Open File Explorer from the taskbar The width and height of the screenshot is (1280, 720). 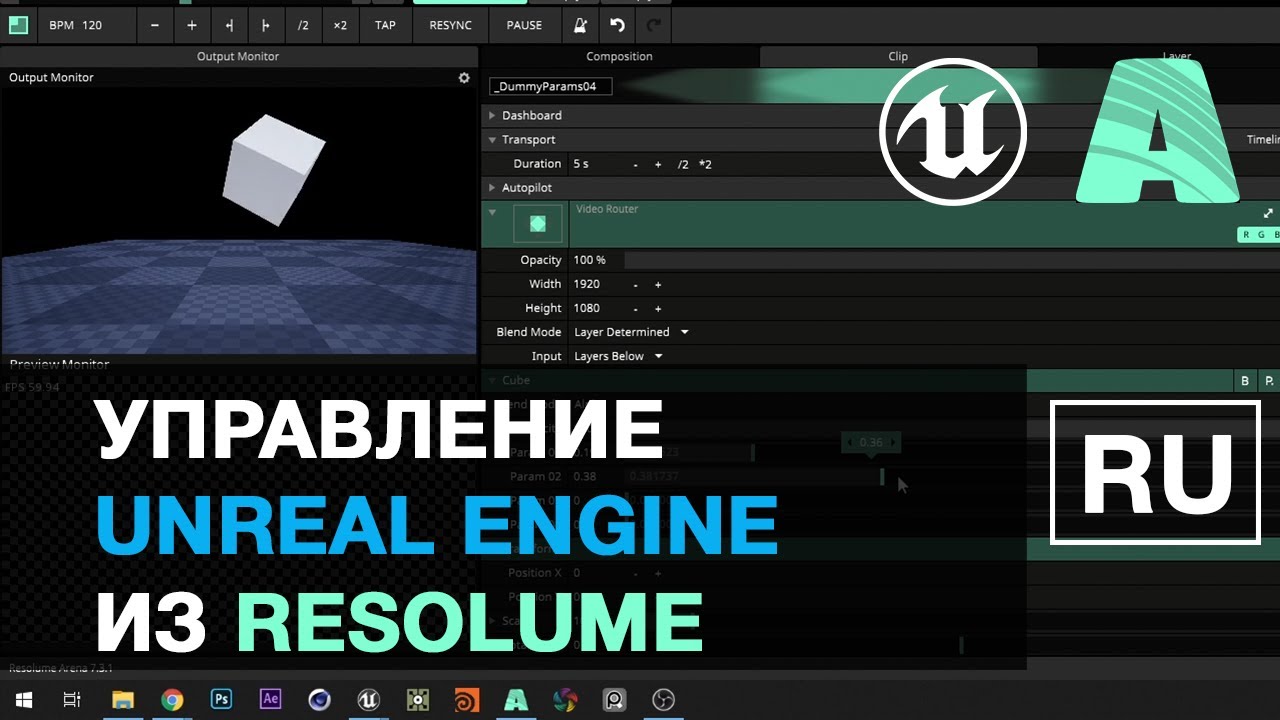122,699
